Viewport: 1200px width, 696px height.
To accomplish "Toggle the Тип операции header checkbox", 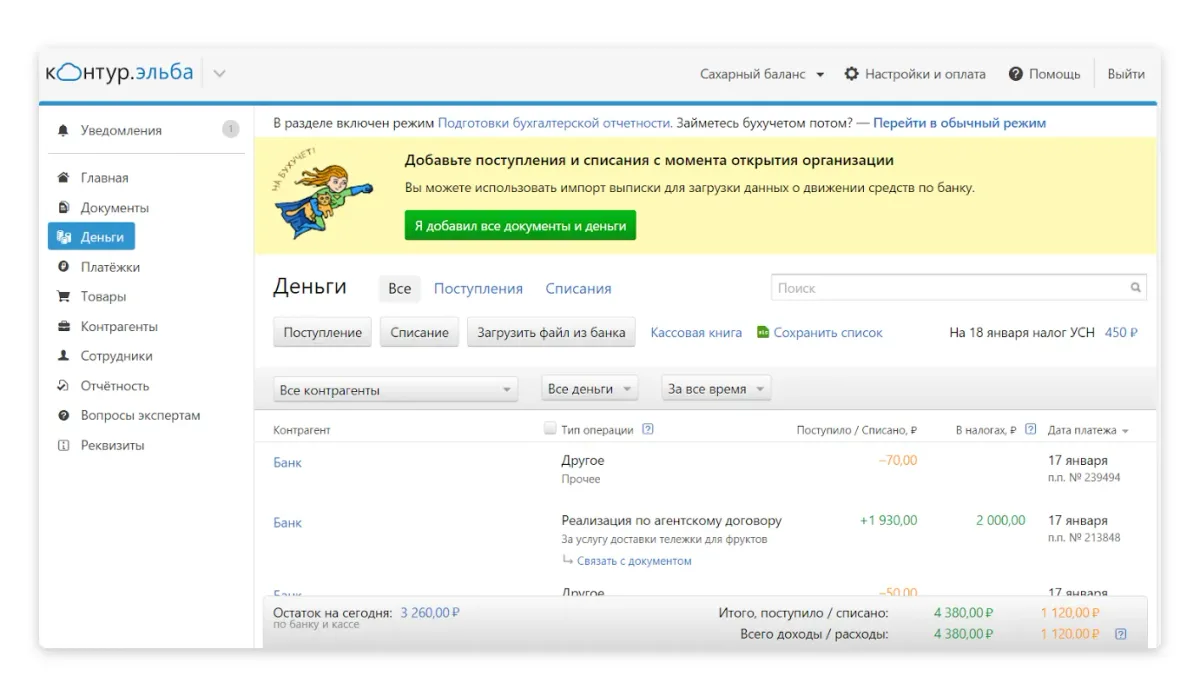I will point(550,429).
